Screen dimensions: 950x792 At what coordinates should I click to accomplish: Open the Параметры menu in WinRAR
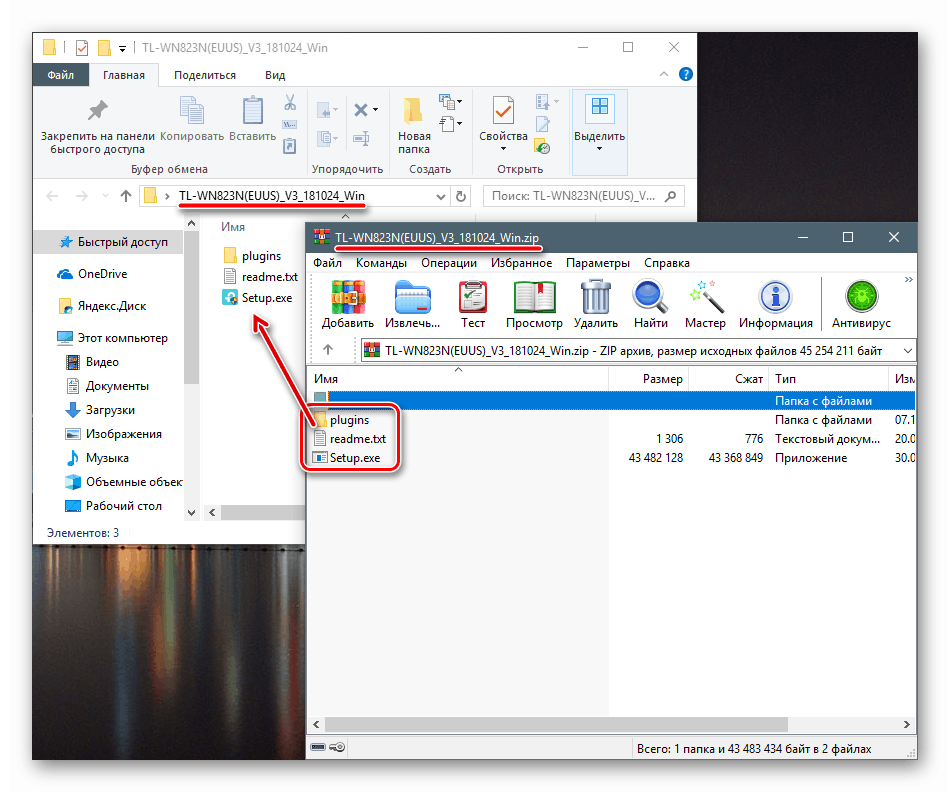(598, 263)
